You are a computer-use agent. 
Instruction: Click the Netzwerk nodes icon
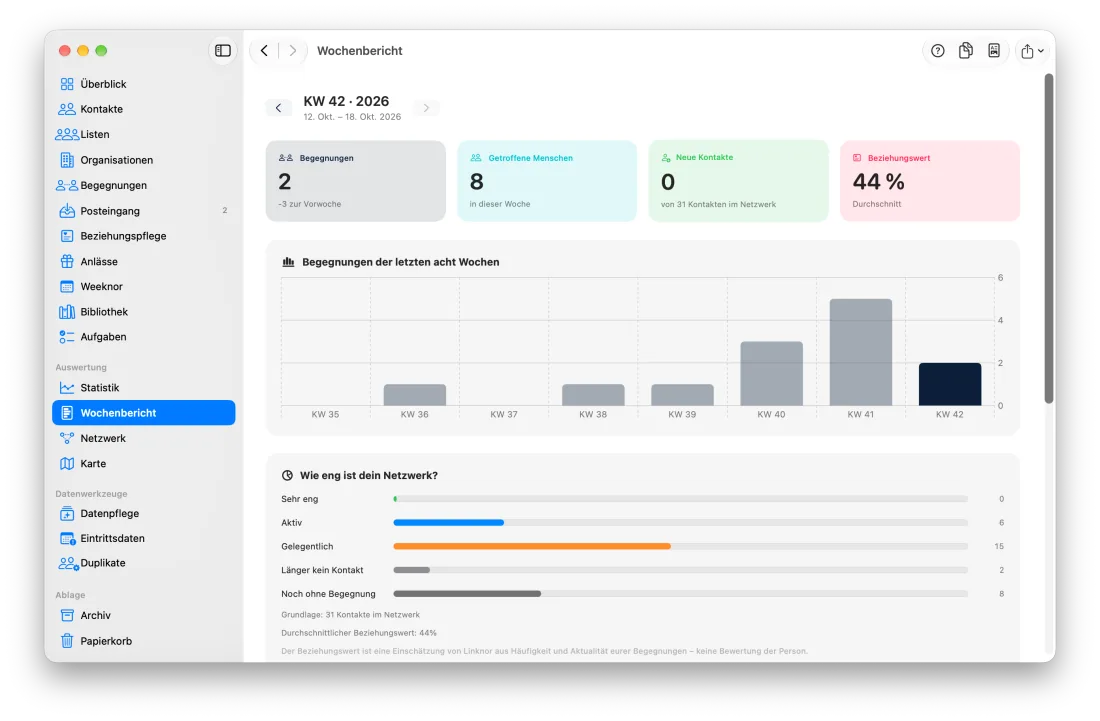pyautogui.click(x=67, y=438)
